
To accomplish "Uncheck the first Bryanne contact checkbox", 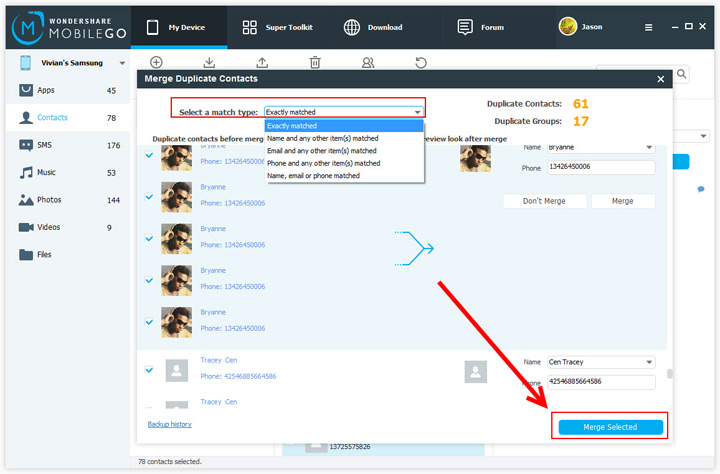I will (149, 155).
